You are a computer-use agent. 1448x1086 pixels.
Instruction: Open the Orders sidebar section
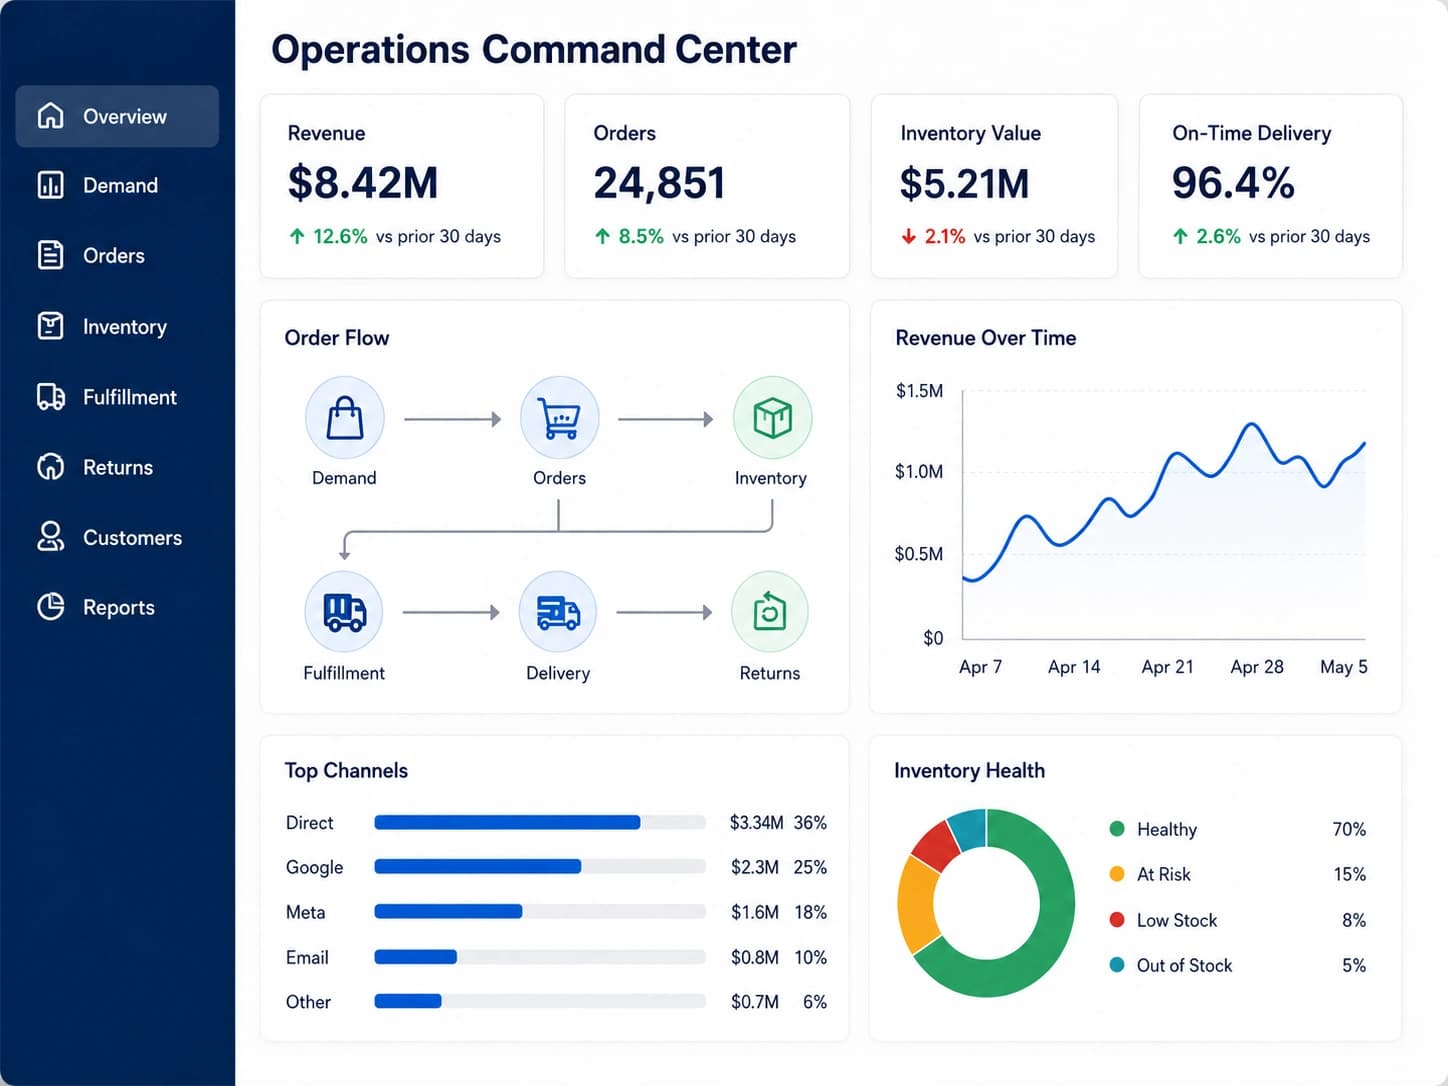point(117,255)
